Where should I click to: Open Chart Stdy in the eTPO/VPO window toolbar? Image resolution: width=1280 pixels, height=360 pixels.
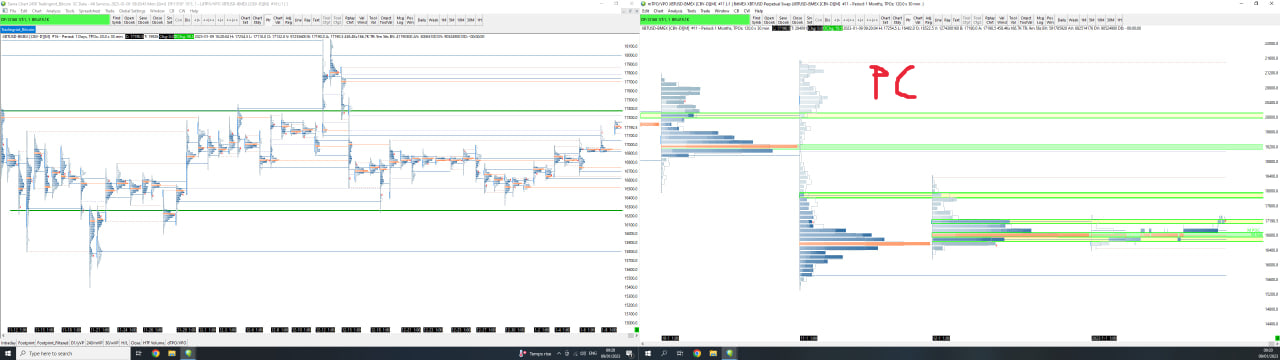897,20
